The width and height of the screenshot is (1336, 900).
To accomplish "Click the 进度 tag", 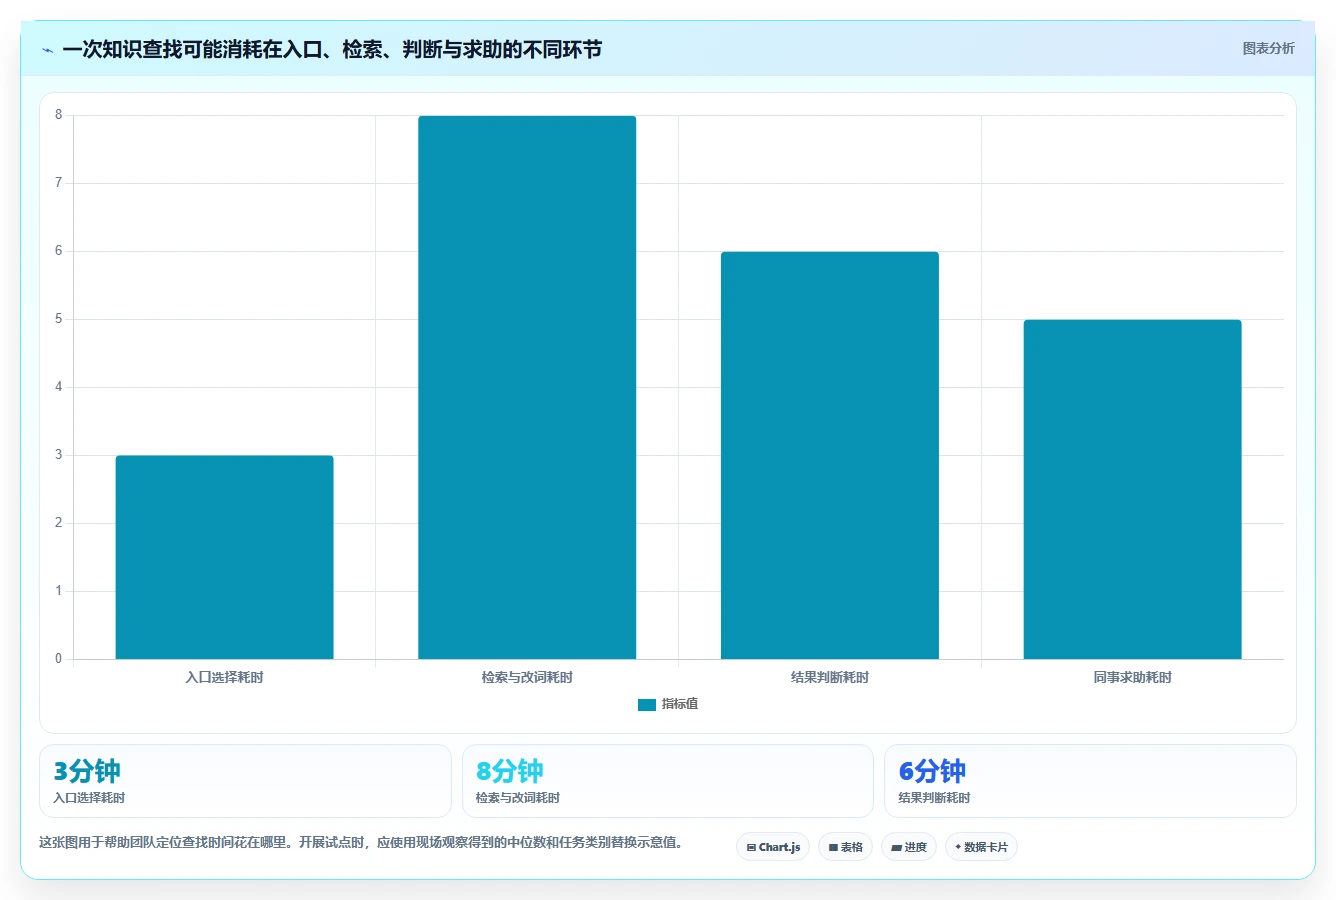I will (x=909, y=847).
